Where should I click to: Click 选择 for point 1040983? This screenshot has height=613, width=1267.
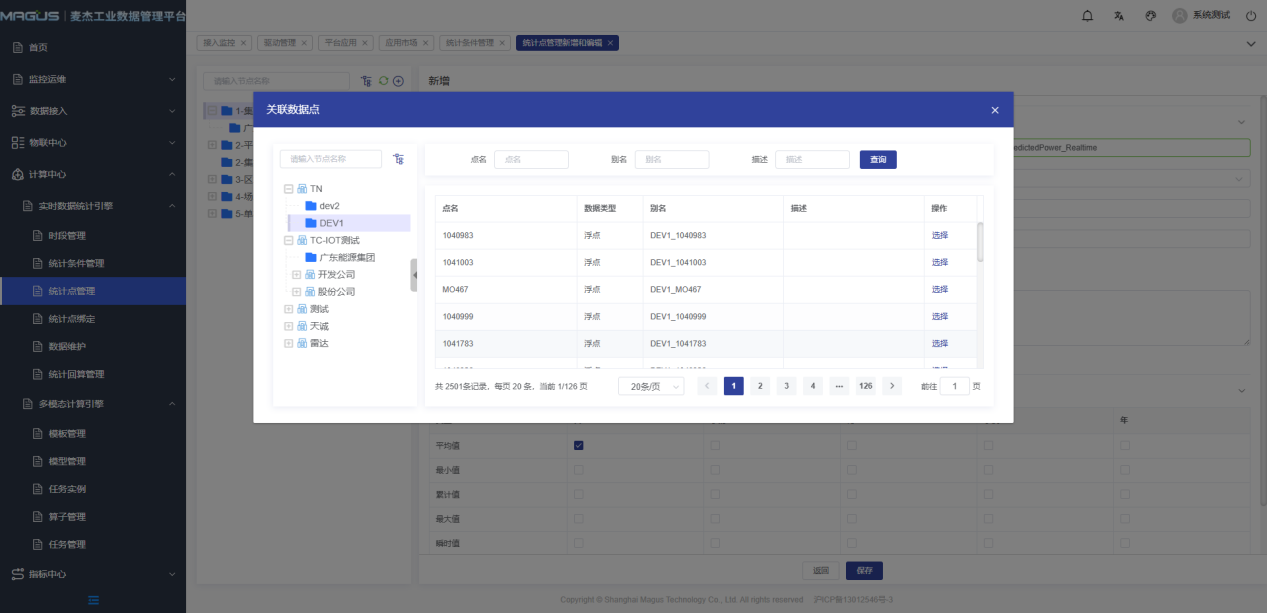939,235
